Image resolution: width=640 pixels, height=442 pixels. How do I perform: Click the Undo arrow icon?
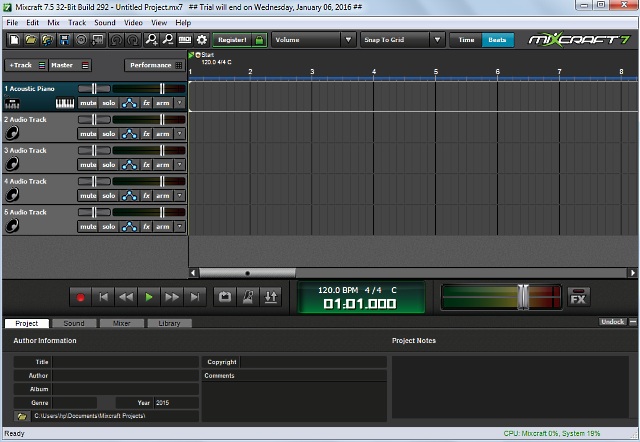click(115, 40)
